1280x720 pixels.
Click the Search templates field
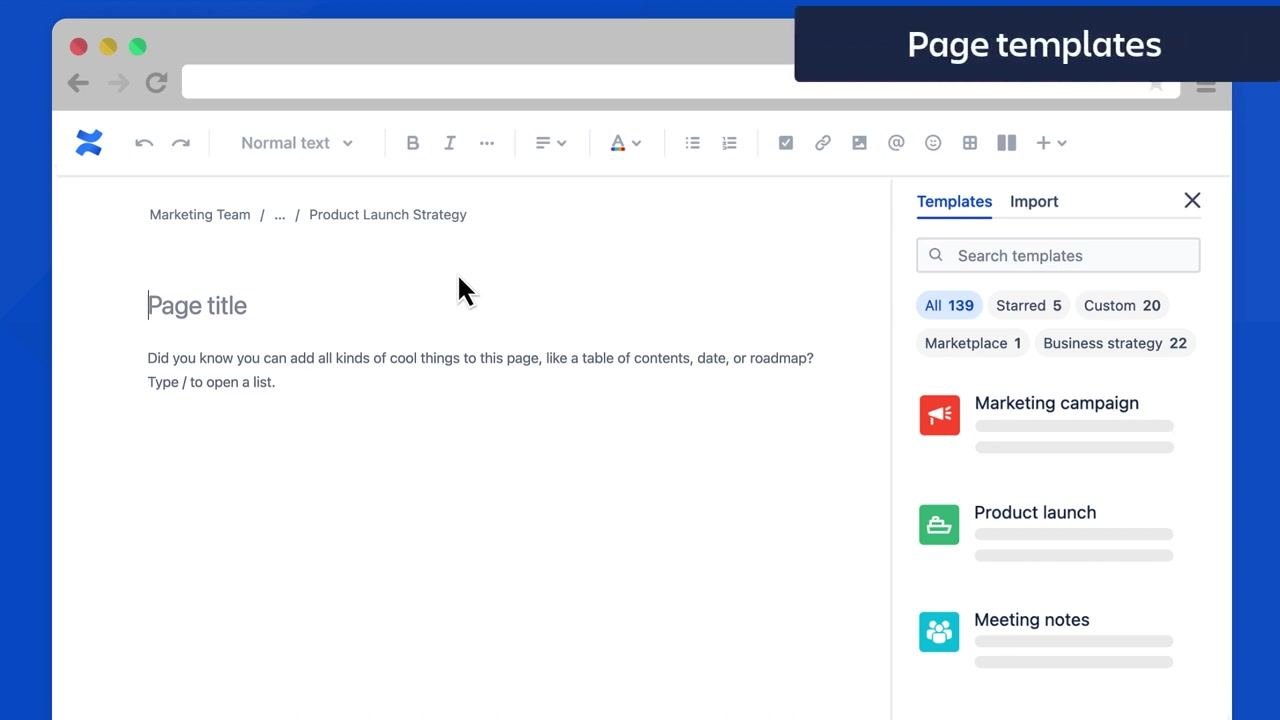[x=1058, y=255]
